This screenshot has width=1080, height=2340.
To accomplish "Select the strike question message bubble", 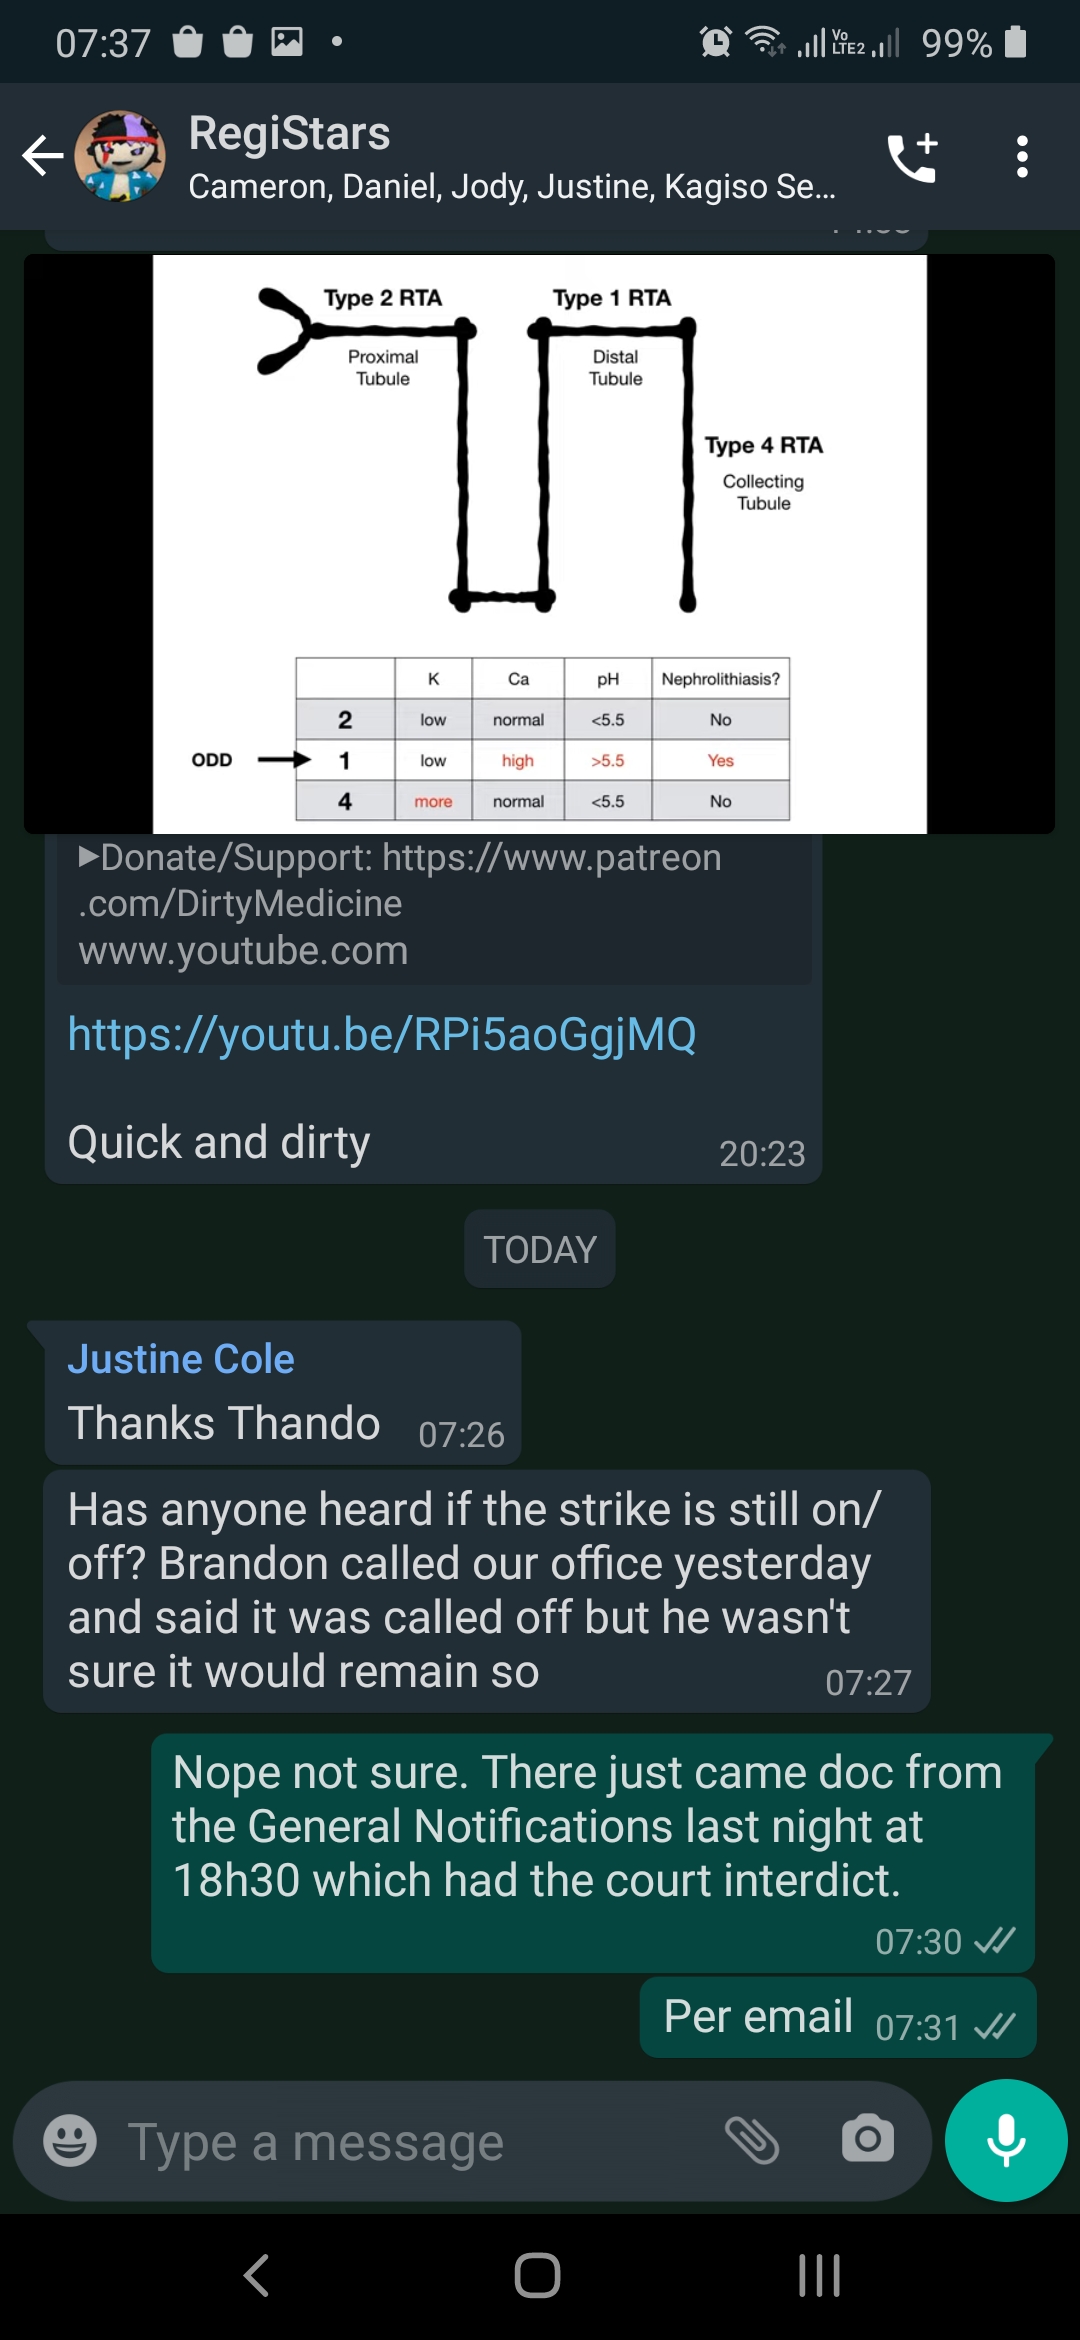I will [487, 1591].
